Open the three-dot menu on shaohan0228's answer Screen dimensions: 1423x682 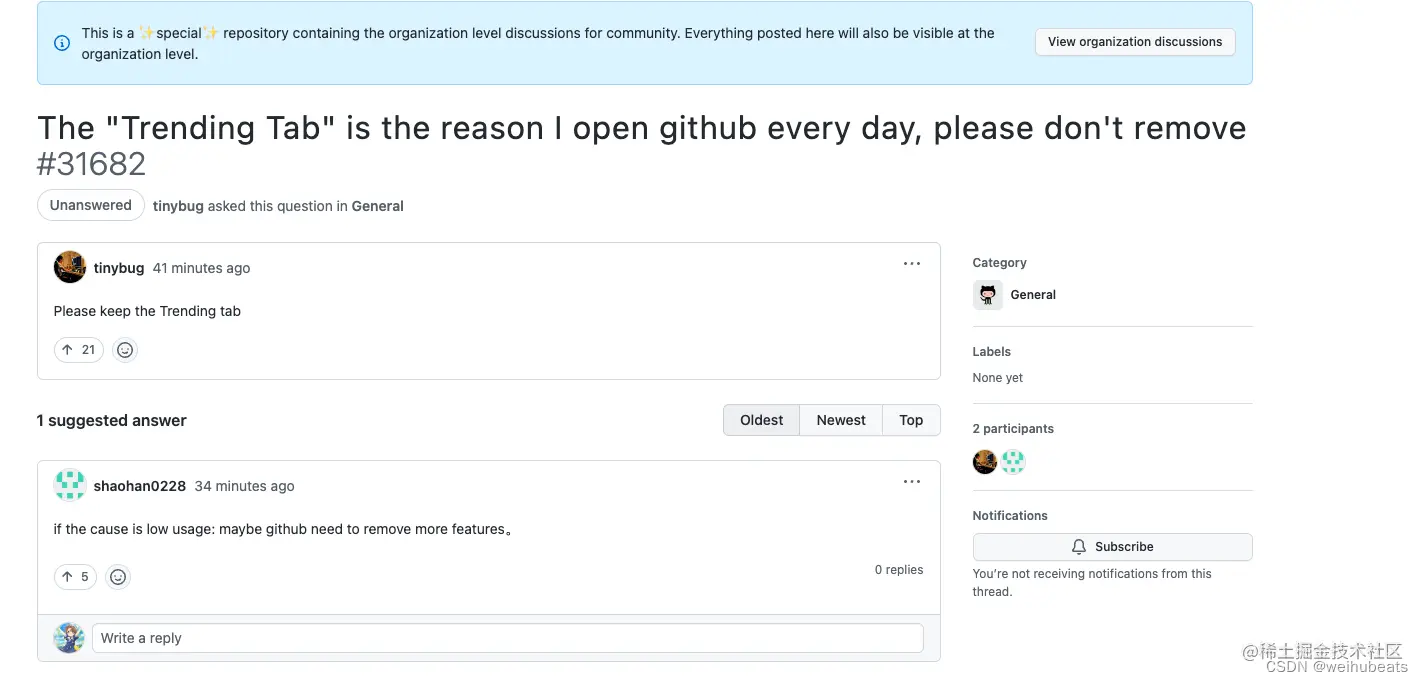911,482
